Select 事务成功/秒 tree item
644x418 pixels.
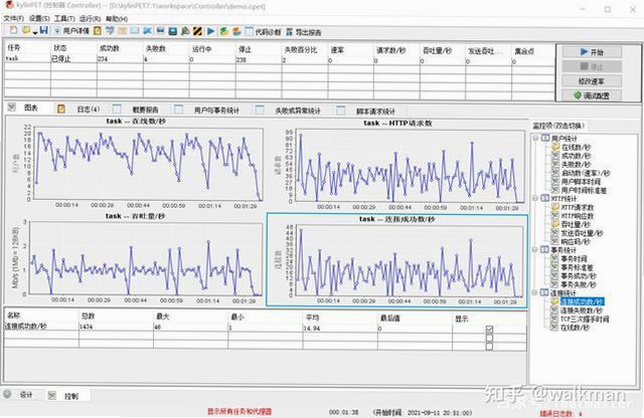pyautogui.click(x=579, y=276)
